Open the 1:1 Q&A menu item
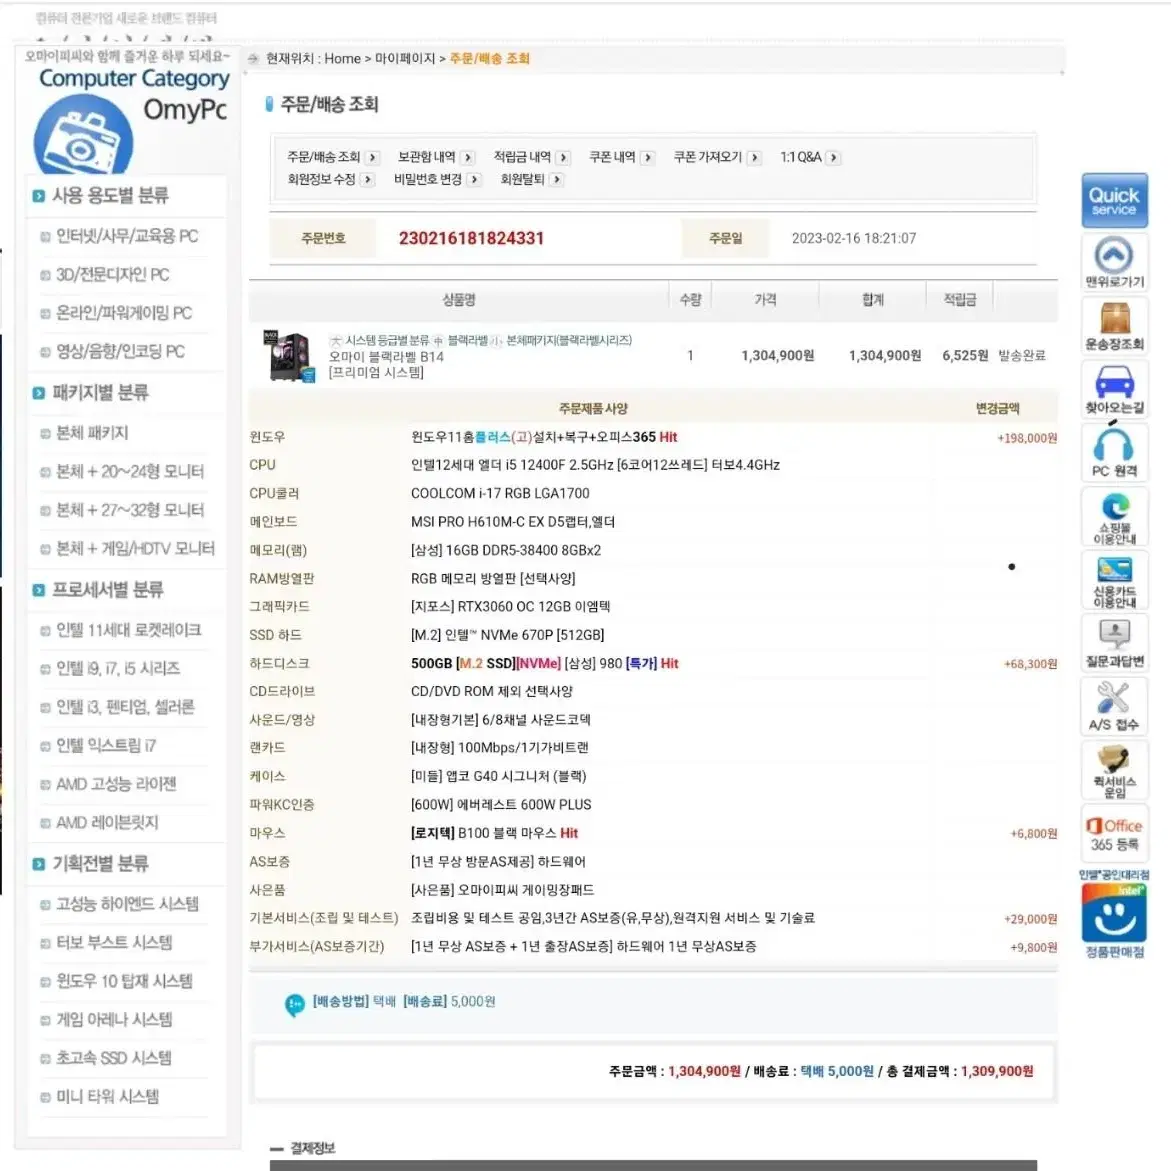 [x=810, y=158]
